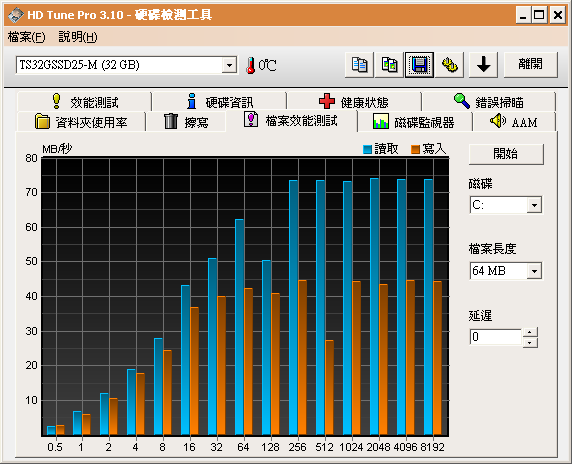The width and height of the screenshot is (572, 464).
Task: Switch to the 資料夾使用率 tab
Action: pos(81,122)
